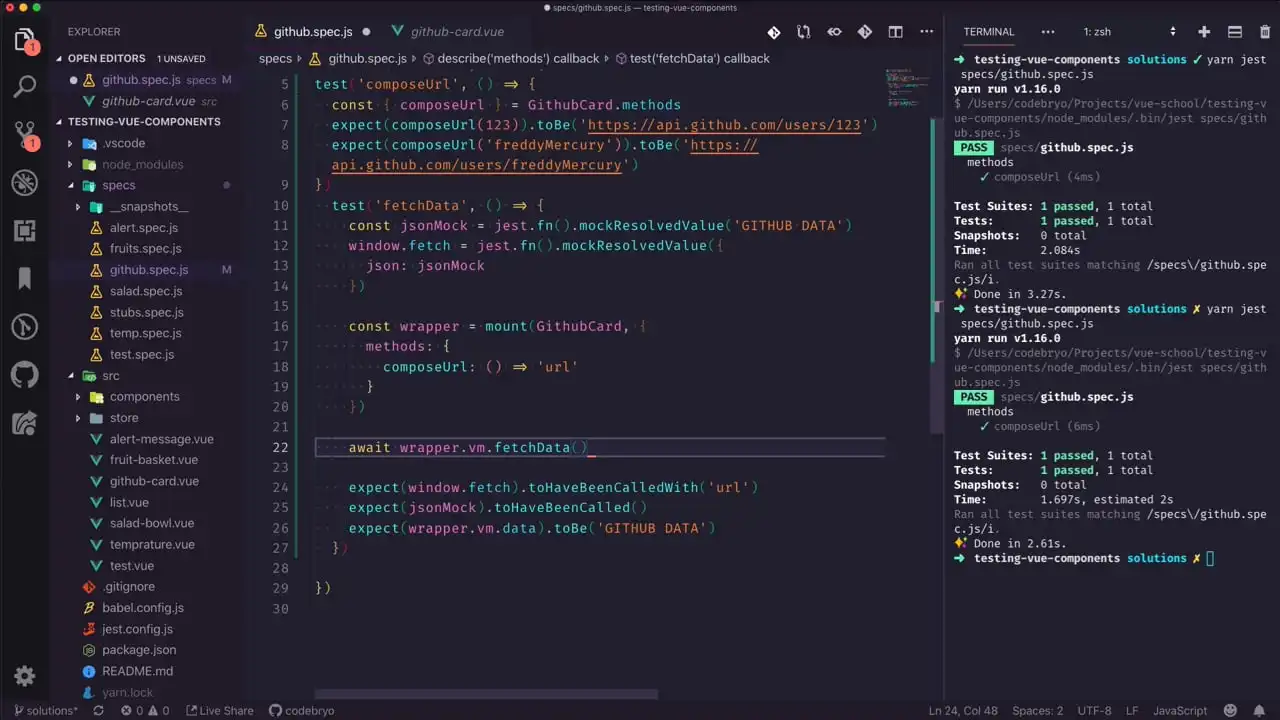This screenshot has width=1280, height=720.
Task: Click the eye-arrow file history icon
Action: (x=834, y=32)
